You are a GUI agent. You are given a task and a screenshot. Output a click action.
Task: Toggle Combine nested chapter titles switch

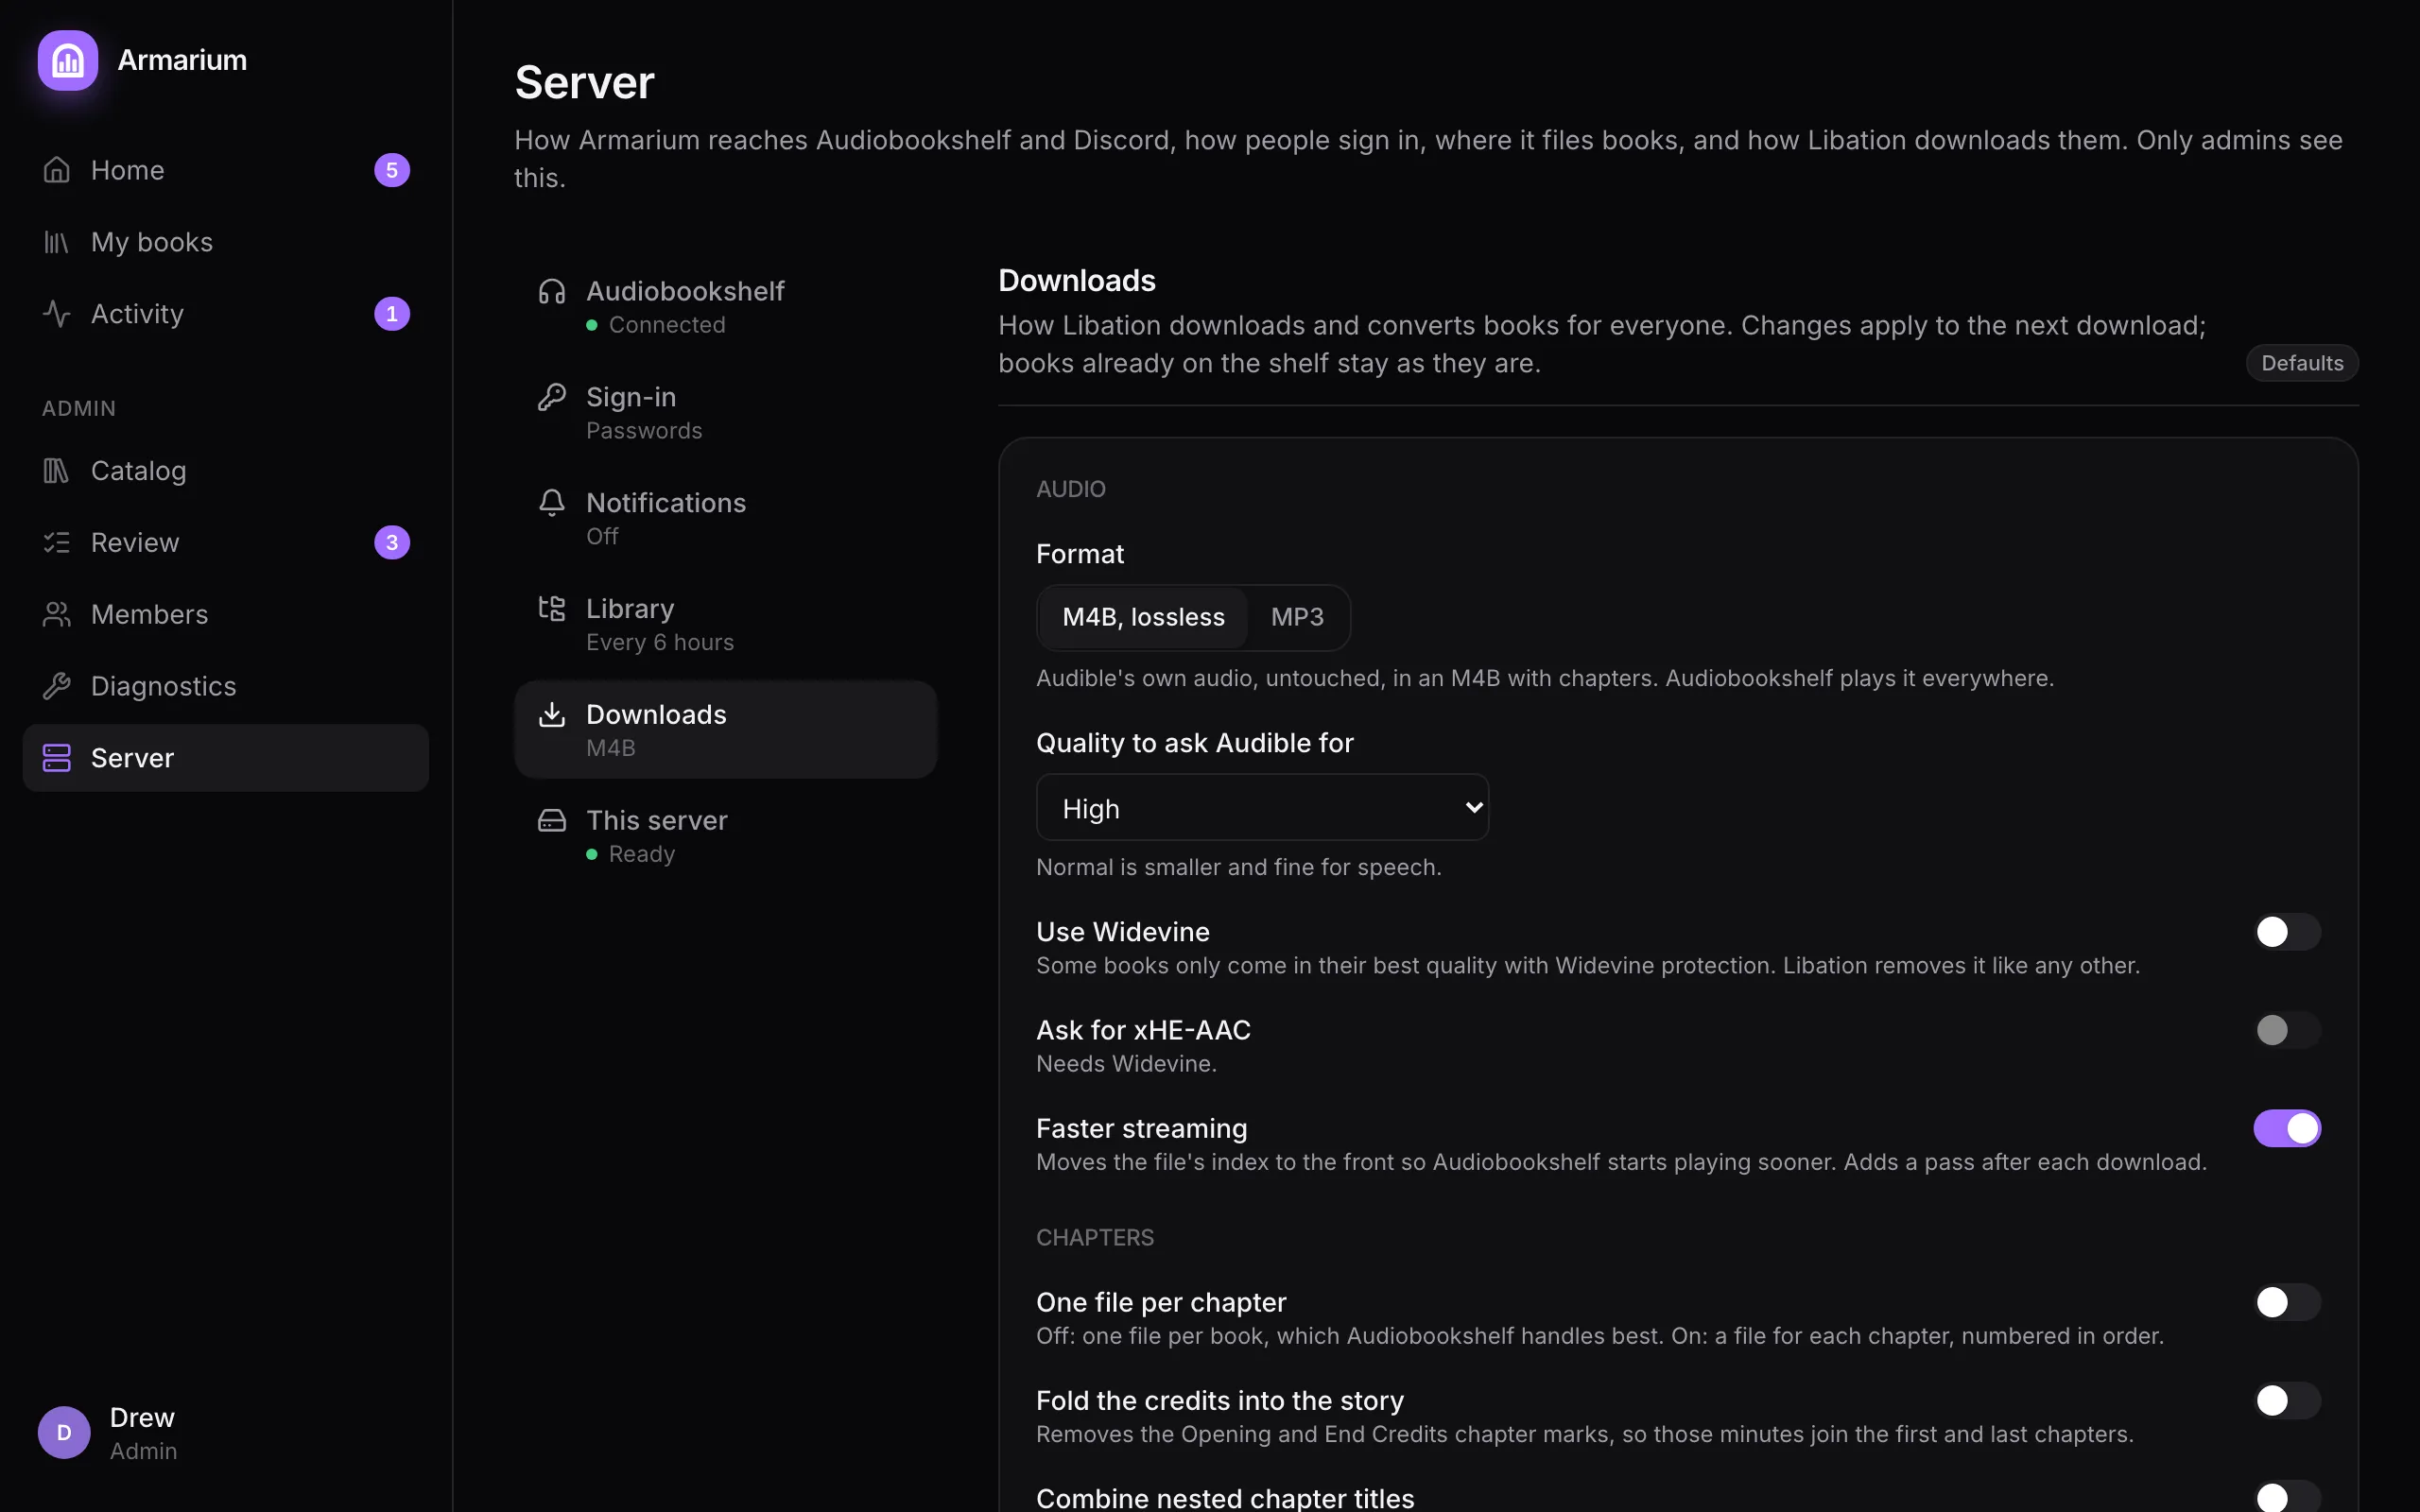pyautogui.click(x=2287, y=1497)
